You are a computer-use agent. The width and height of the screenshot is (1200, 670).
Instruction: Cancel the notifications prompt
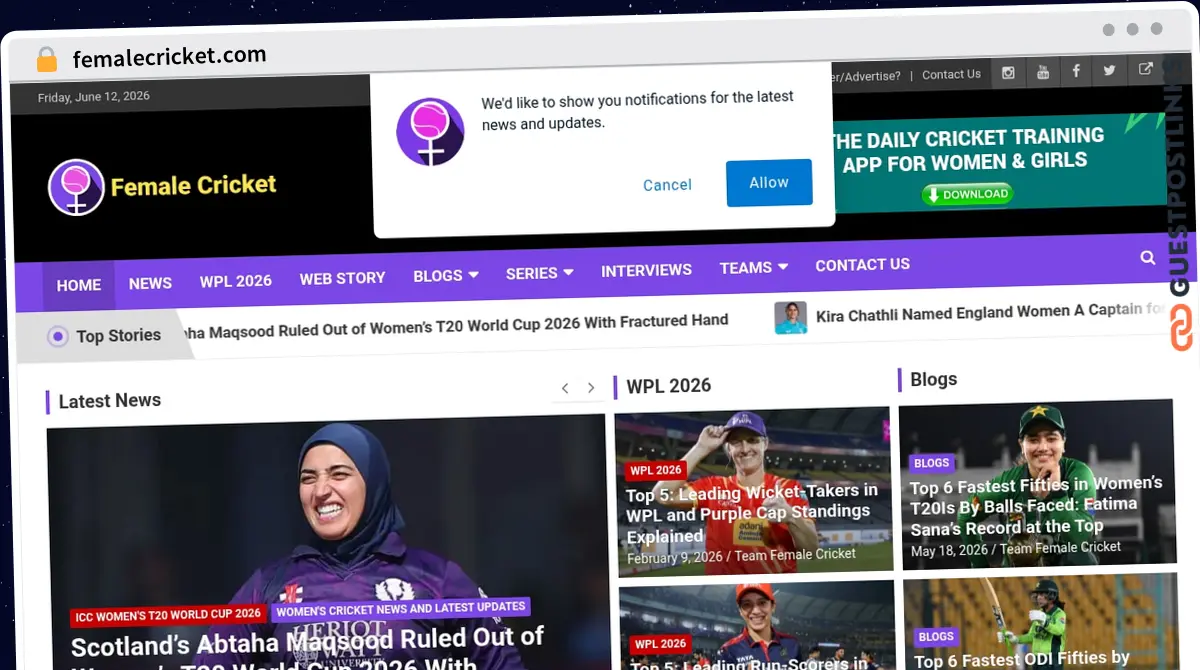pyautogui.click(x=667, y=185)
